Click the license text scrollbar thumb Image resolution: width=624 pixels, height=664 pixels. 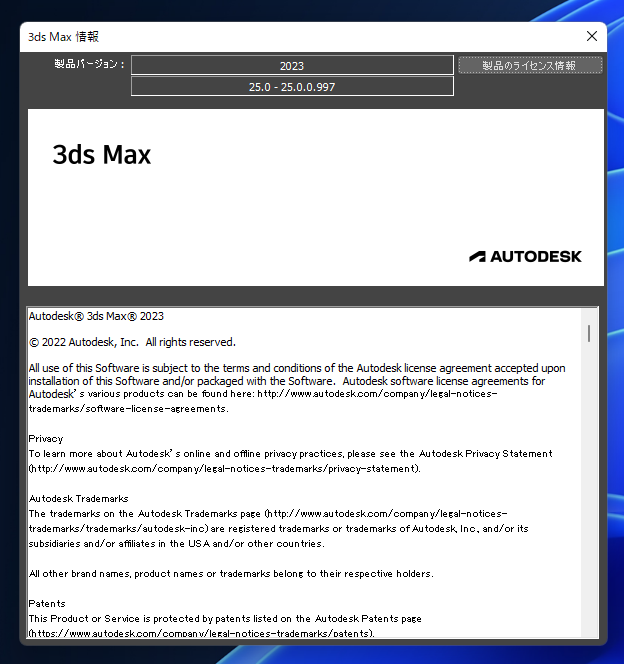pos(589,334)
